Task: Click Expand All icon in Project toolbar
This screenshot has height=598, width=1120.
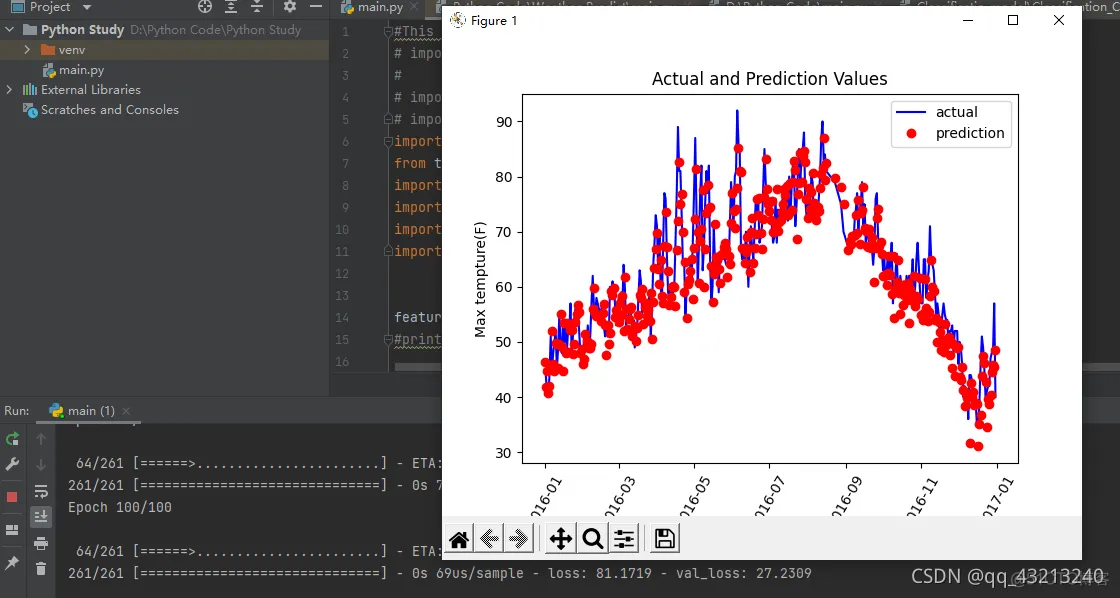Action: (231, 7)
